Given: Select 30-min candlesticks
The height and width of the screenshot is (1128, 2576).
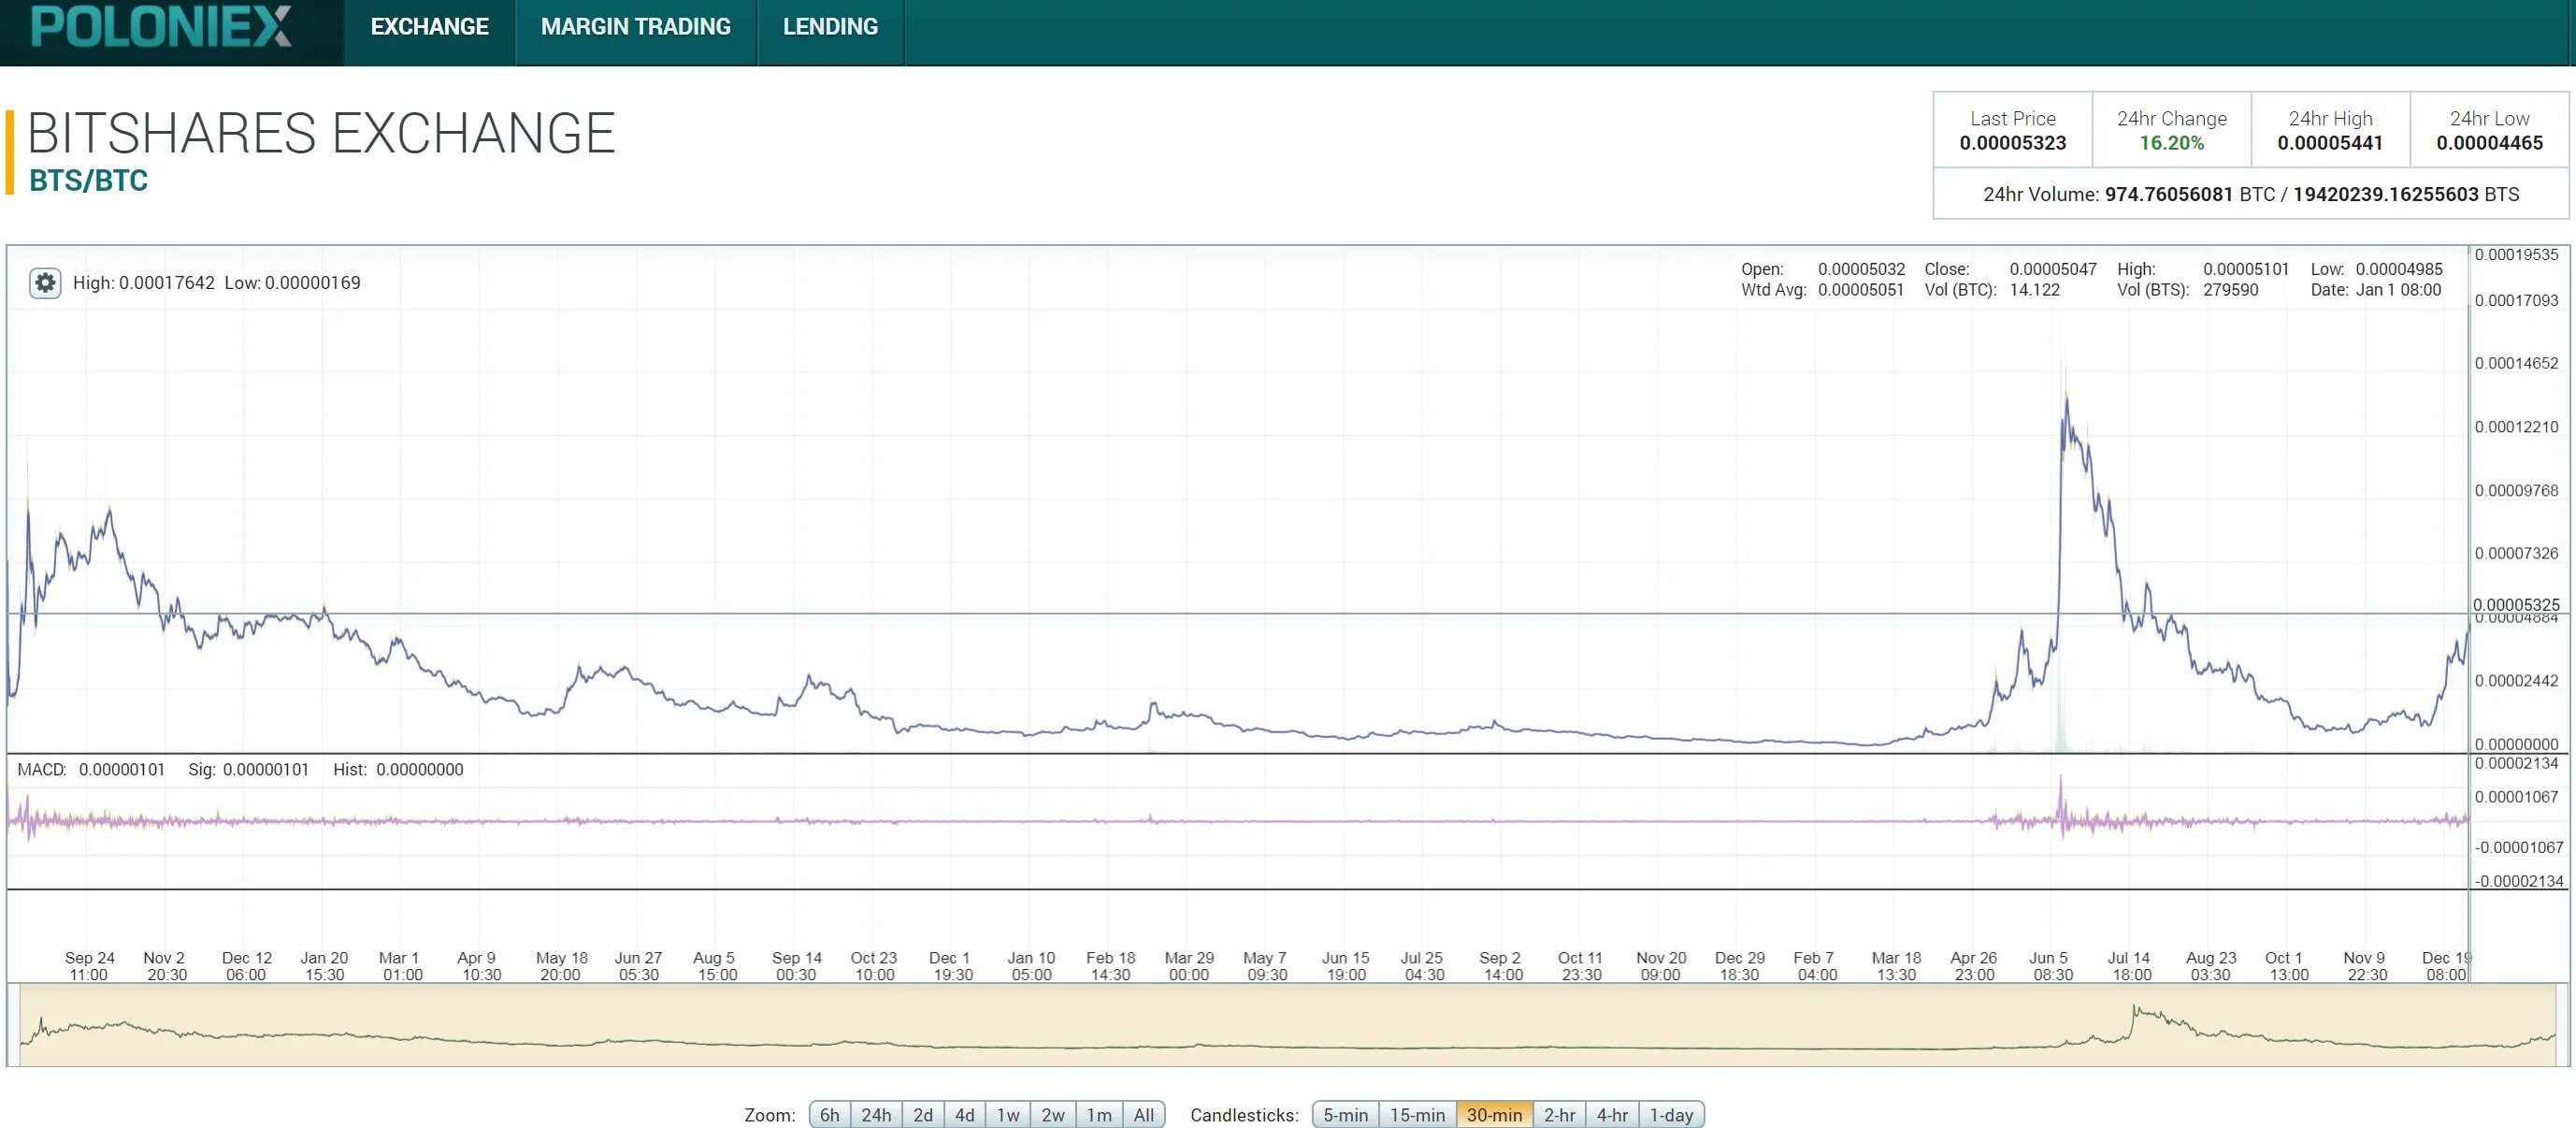Looking at the screenshot, I should click(1494, 1114).
